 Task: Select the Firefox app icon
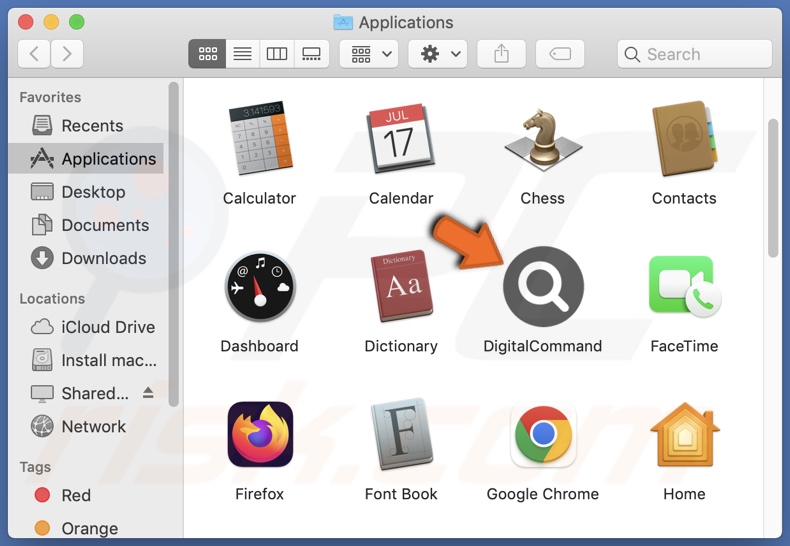point(260,434)
